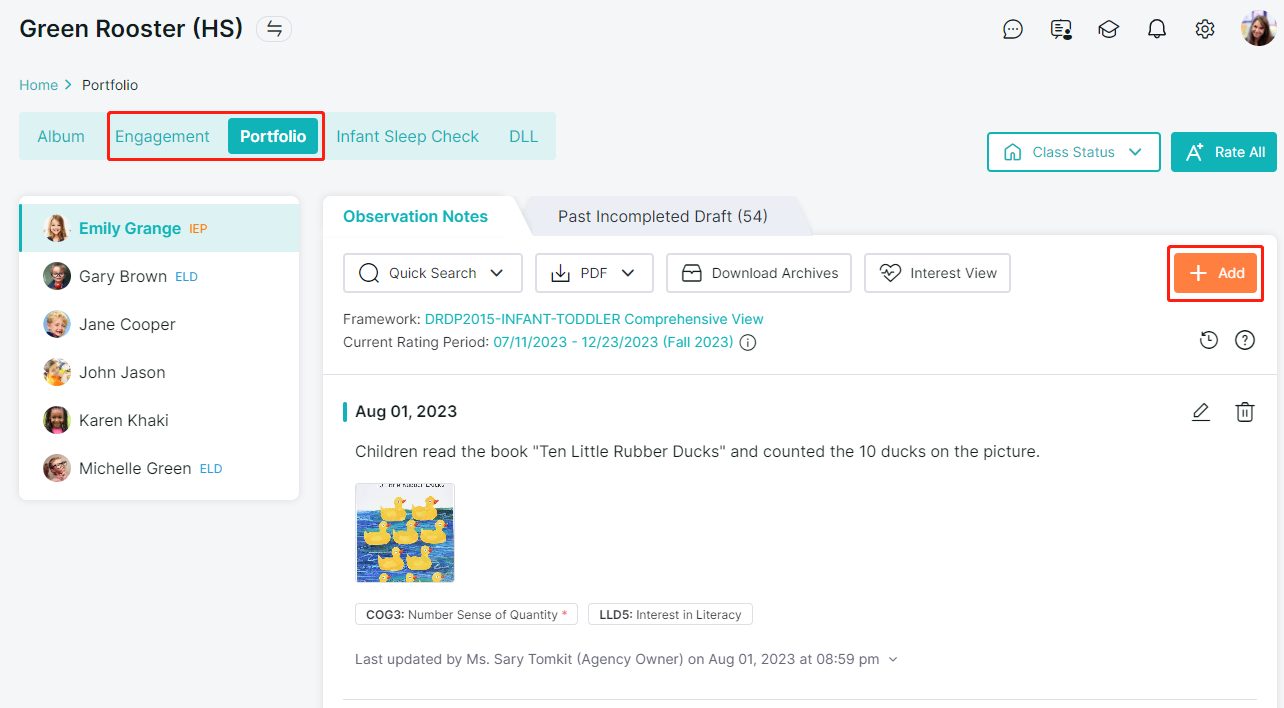Open the chat messages icon
Viewport: 1284px width, 708px height.
pyautogui.click(x=1013, y=29)
